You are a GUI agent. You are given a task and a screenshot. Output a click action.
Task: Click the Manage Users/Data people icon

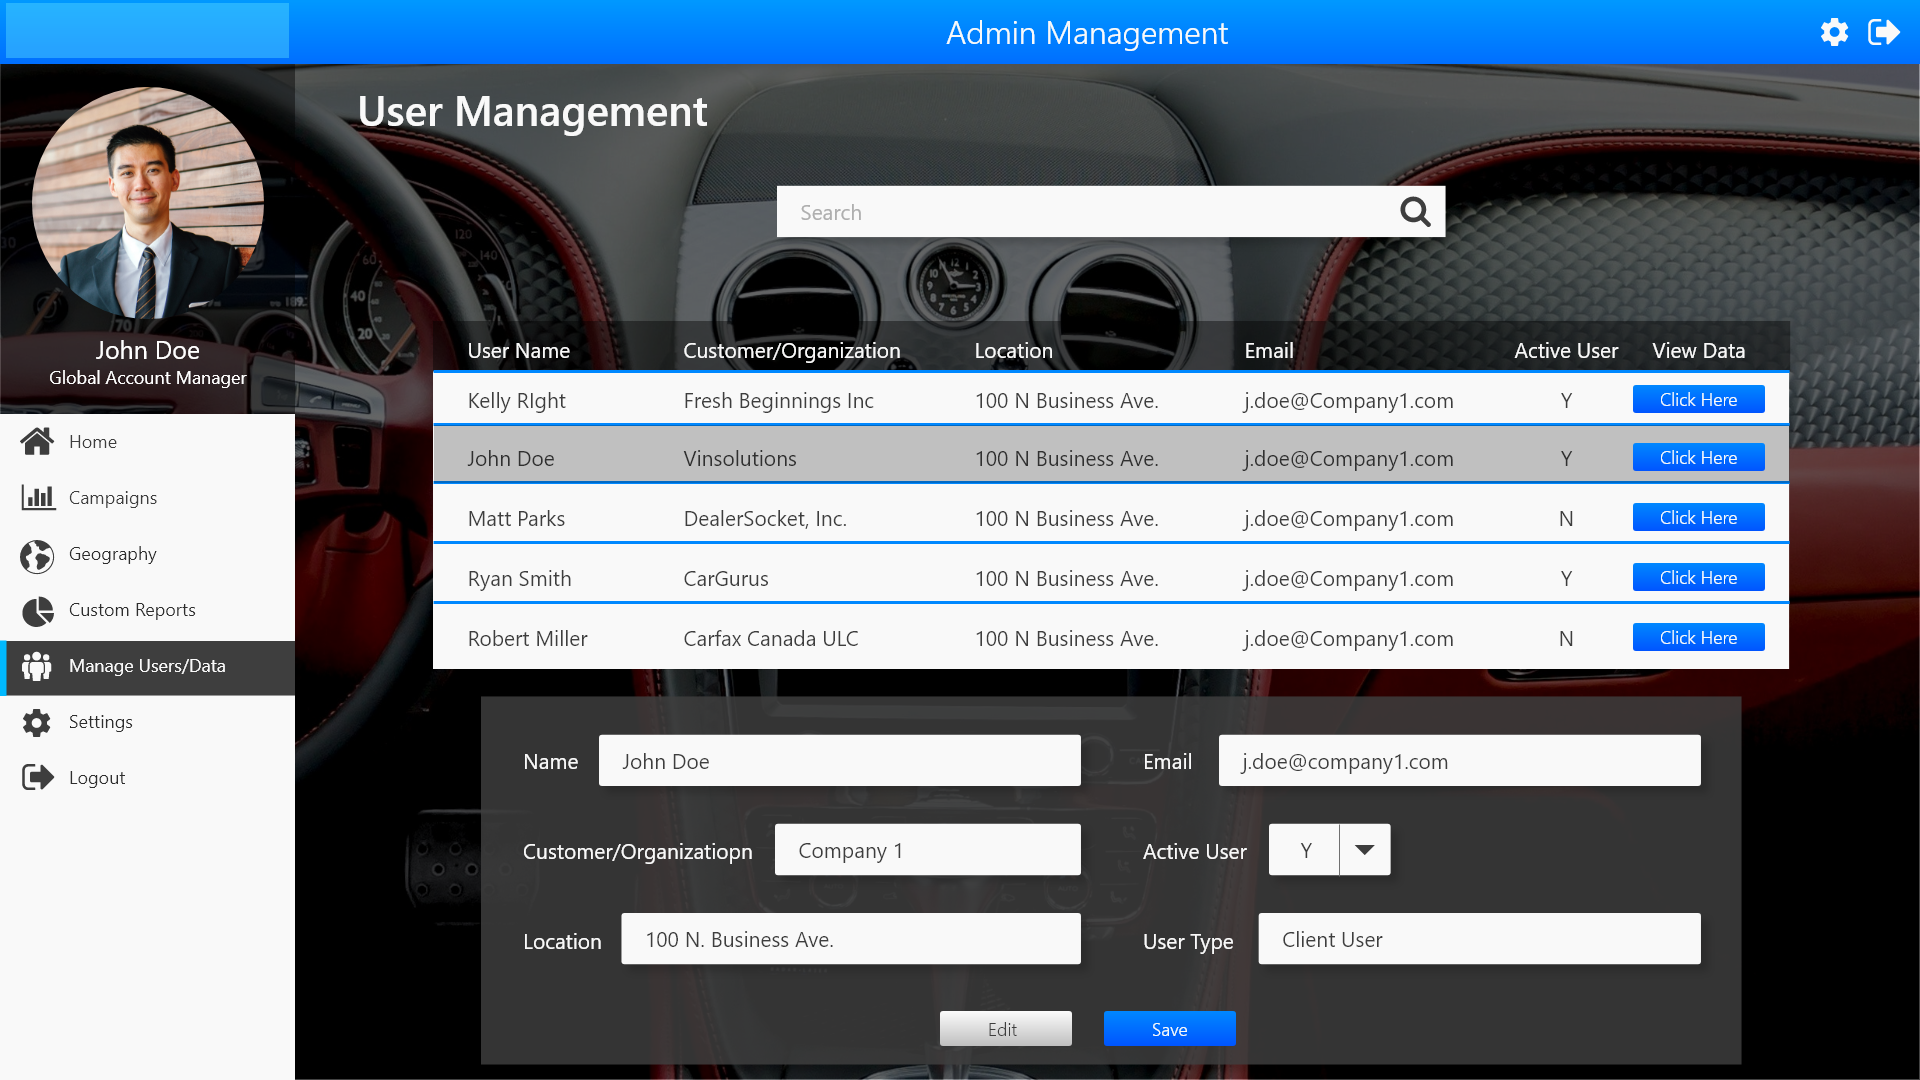tap(37, 666)
